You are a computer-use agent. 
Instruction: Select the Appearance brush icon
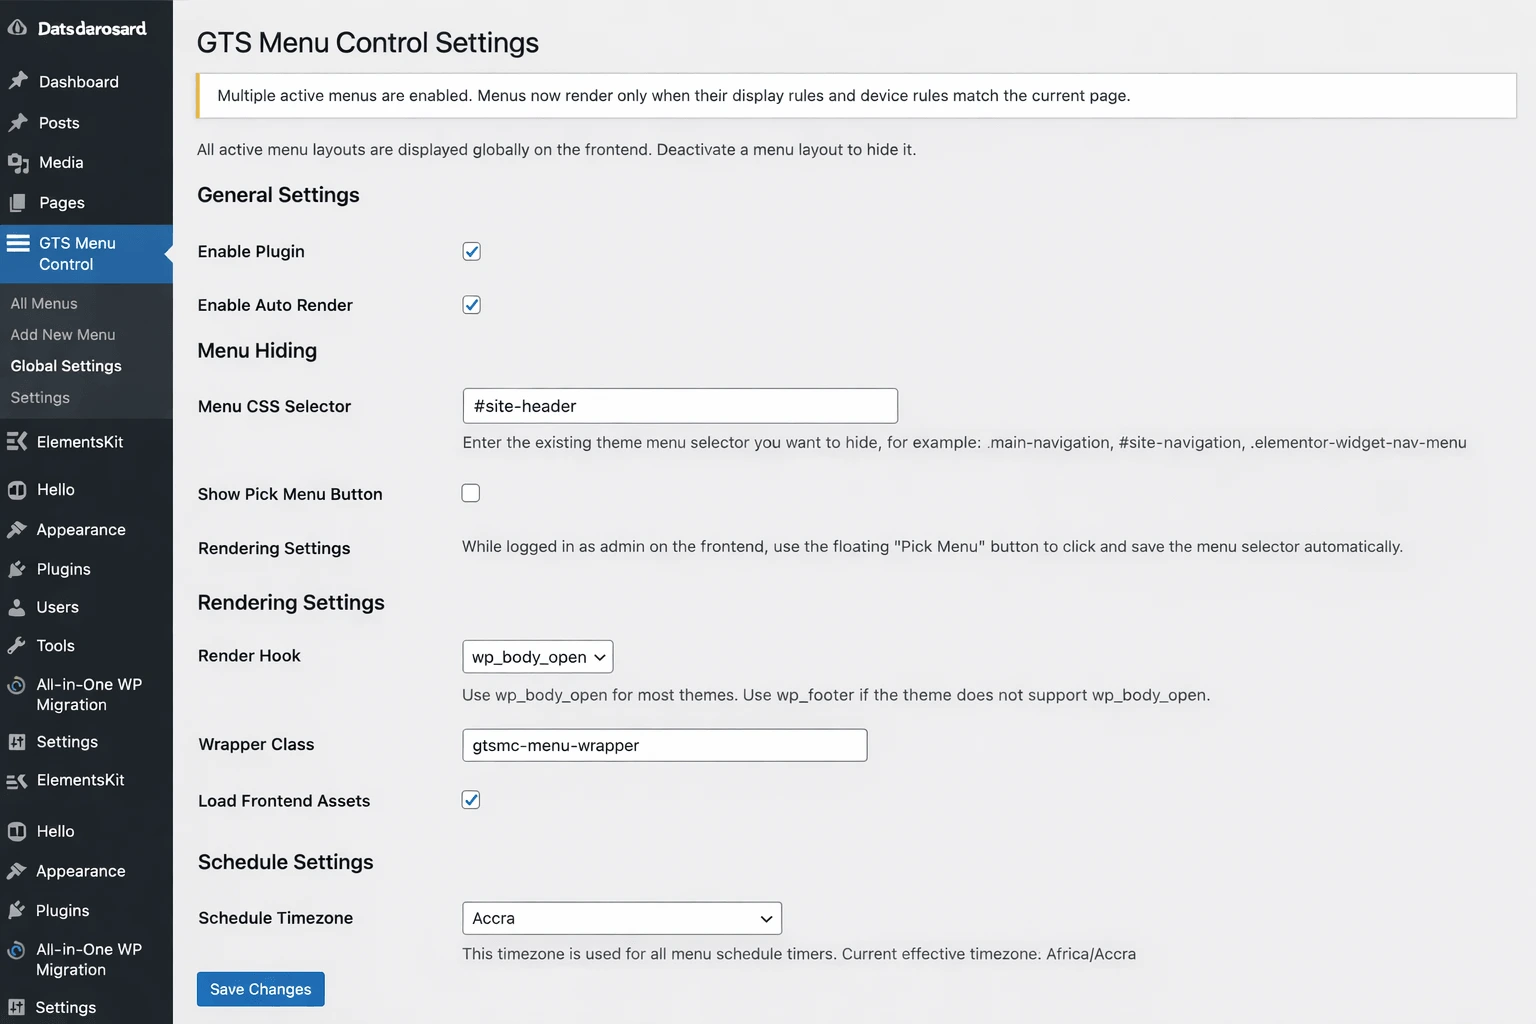coord(16,529)
